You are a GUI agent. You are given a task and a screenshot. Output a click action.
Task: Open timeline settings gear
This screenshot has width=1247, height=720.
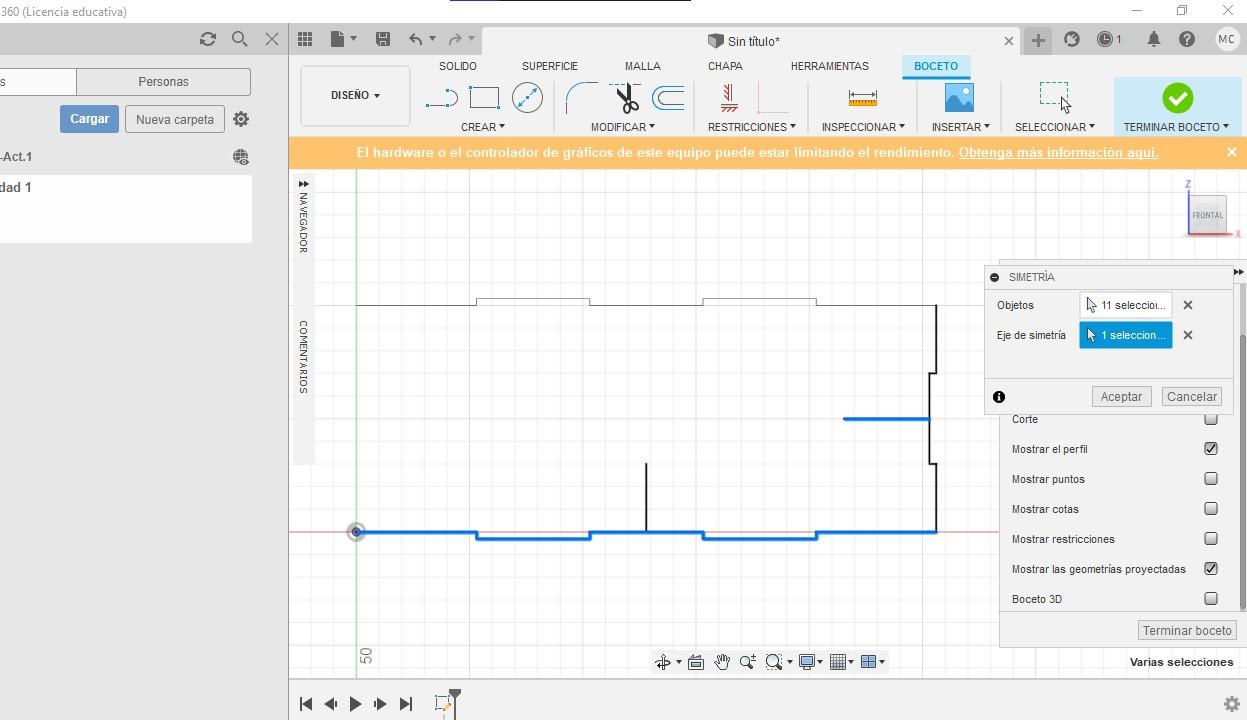coord(1232,704)
